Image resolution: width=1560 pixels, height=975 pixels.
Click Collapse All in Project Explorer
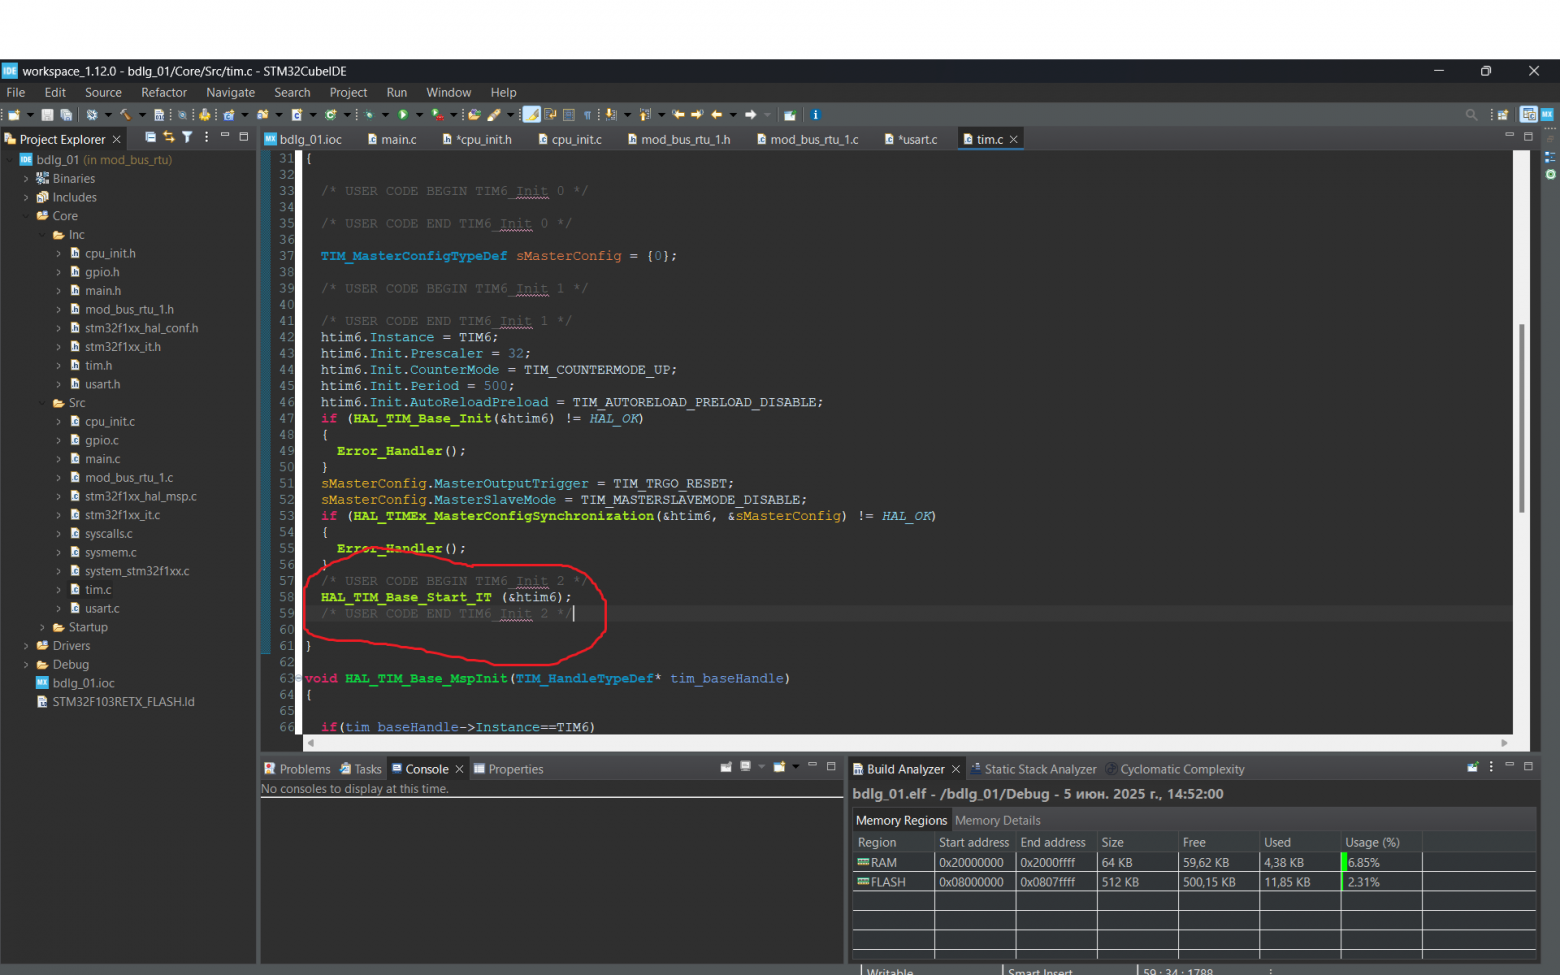150,138
